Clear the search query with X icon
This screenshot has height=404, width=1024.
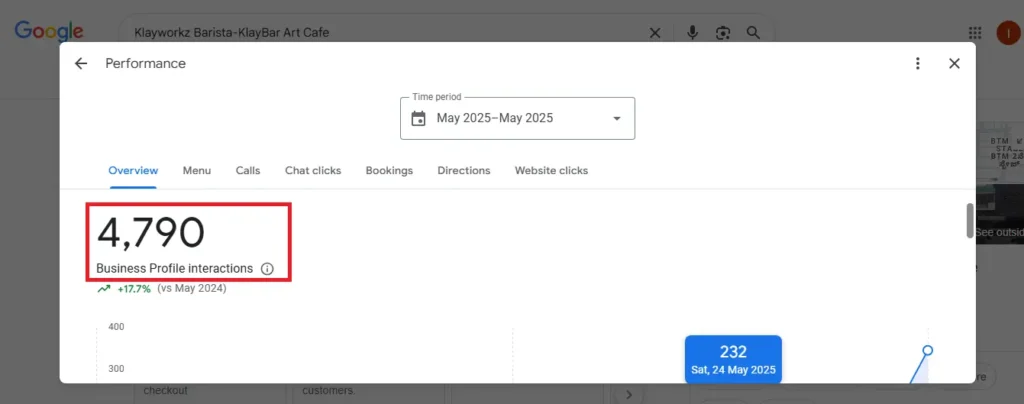654,33
